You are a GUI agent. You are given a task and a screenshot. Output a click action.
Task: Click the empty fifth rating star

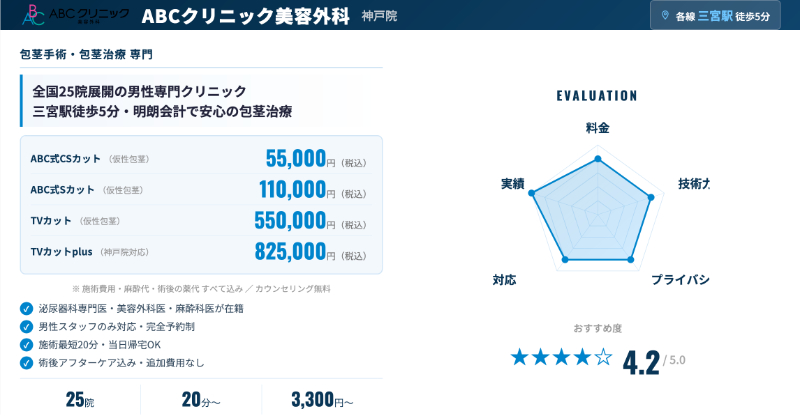click(x=603, y=357)
